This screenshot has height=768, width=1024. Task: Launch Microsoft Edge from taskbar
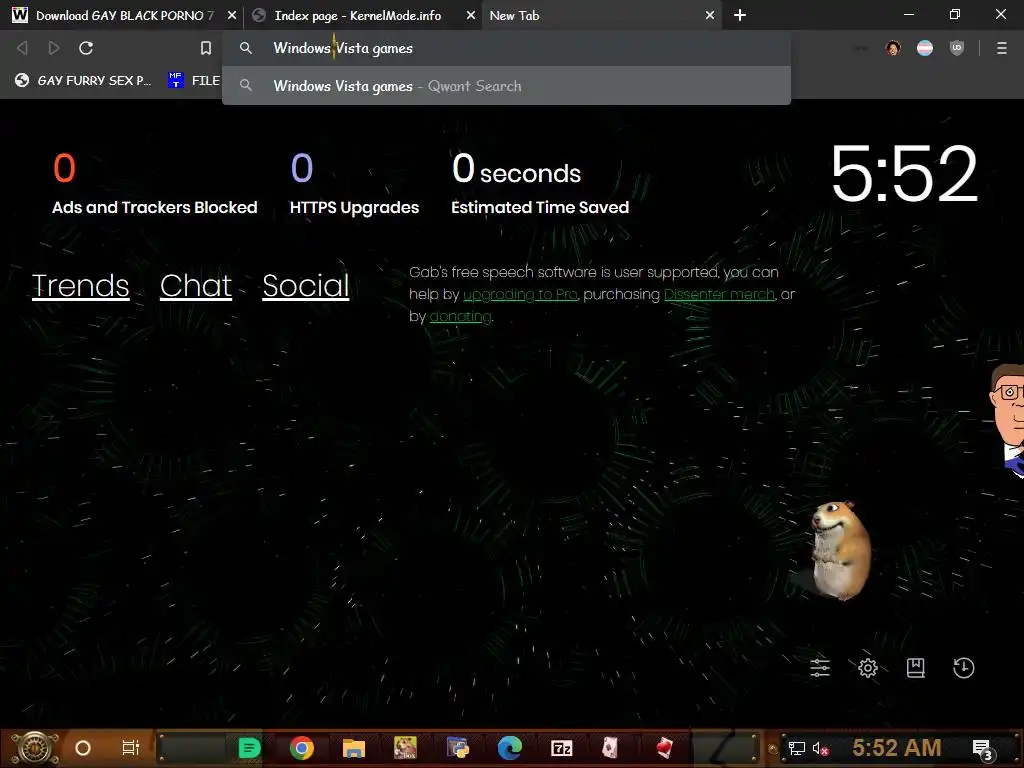(509, 748)
